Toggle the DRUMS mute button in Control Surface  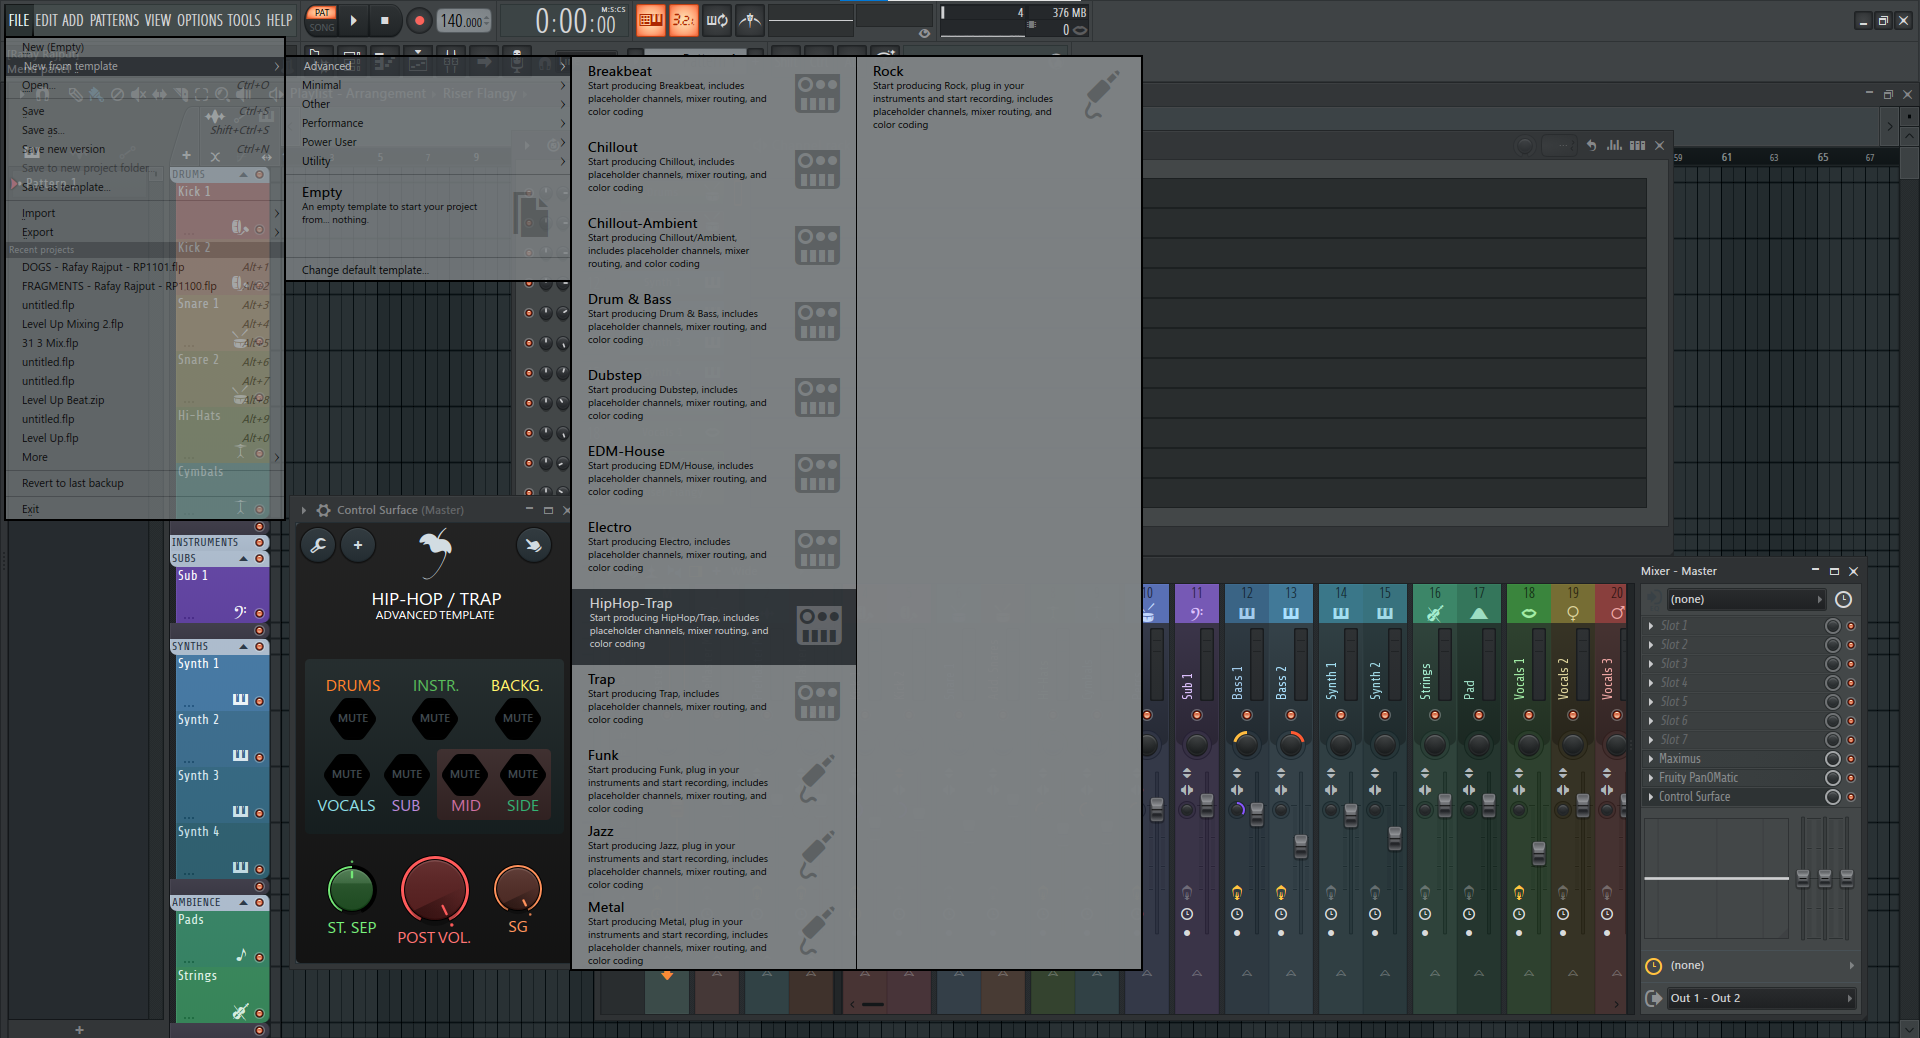(x=352, y=718)
